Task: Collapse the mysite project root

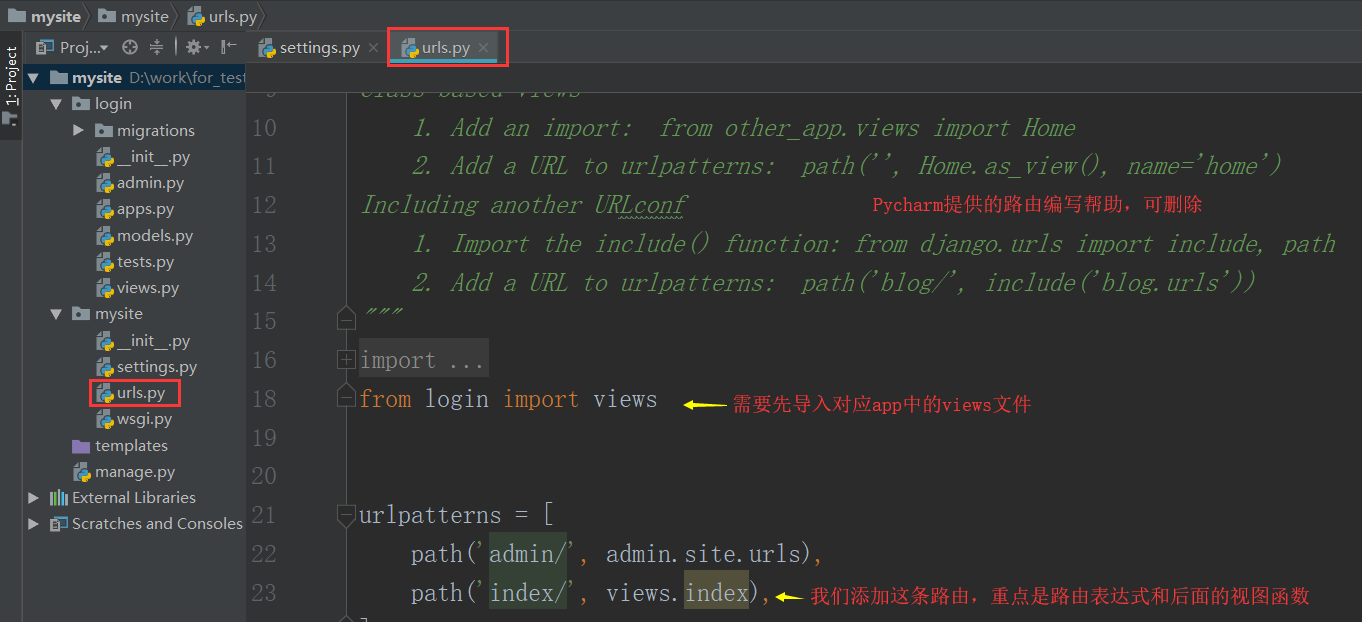Action: [x=34, y=78]
